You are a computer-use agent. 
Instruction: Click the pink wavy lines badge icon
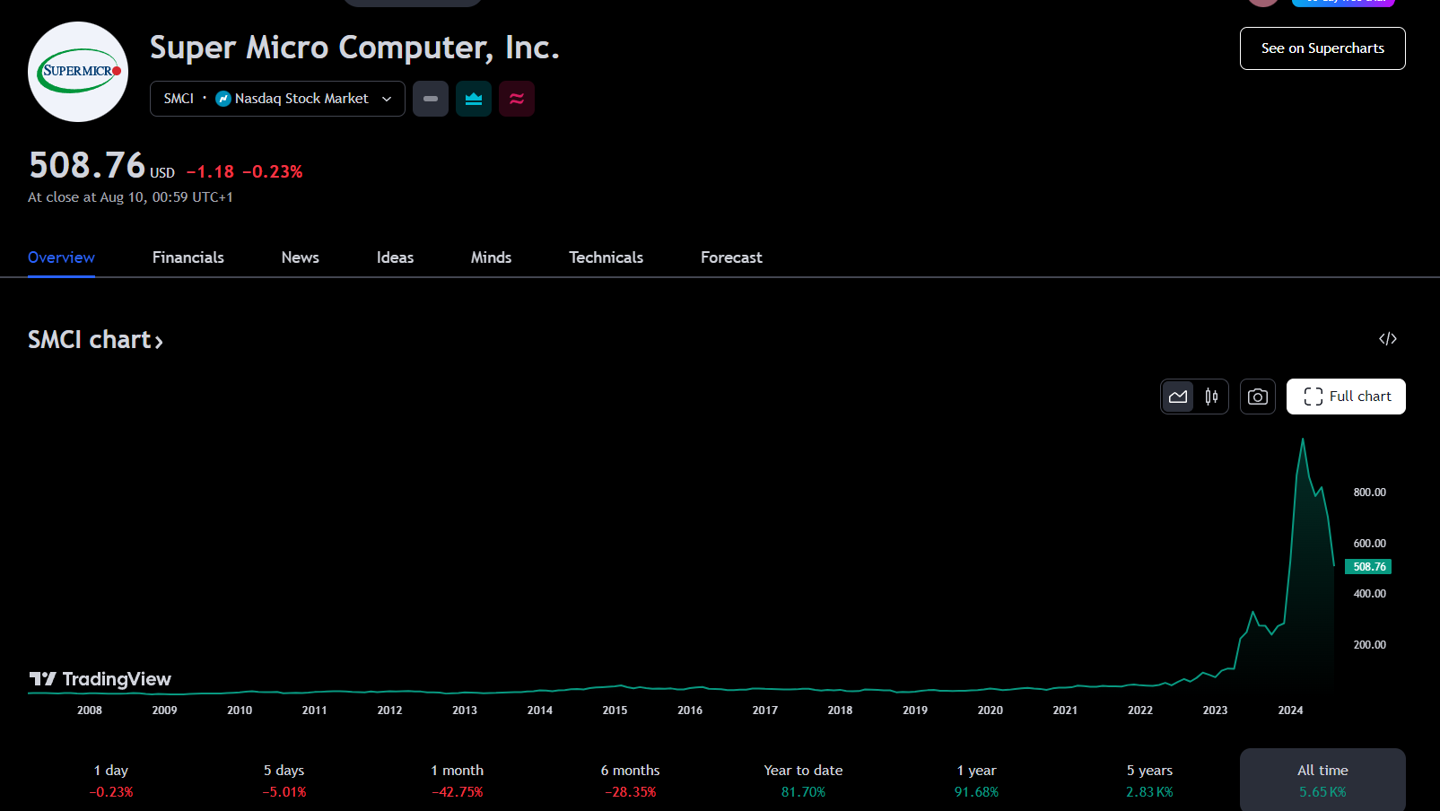[x=517, y=99]
